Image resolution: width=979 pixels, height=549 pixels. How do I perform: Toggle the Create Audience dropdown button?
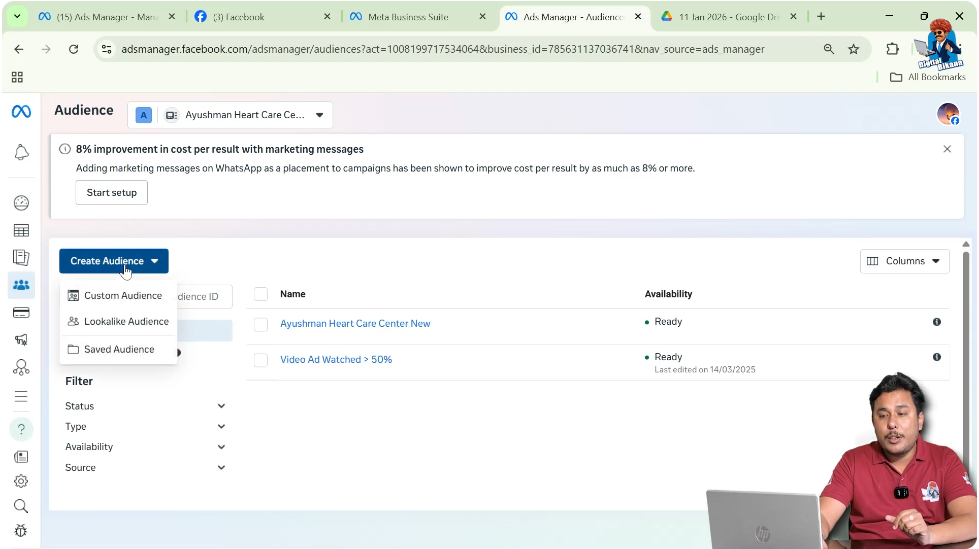point(114,261)
